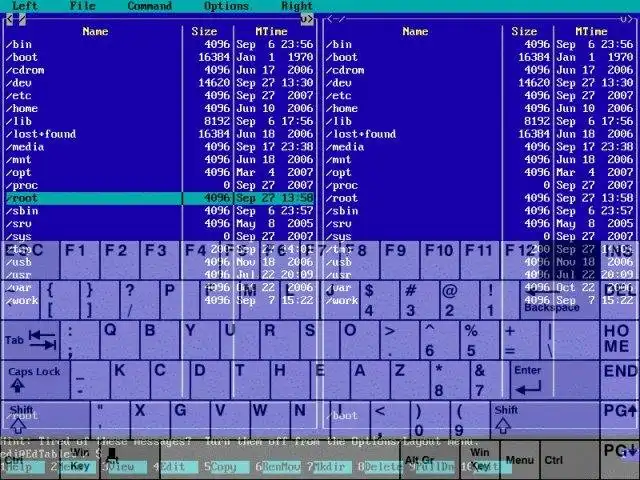Open left panel history dropdown arrow
The height and width of the screenshot is (480, 640).
click(x=307, y=19)
